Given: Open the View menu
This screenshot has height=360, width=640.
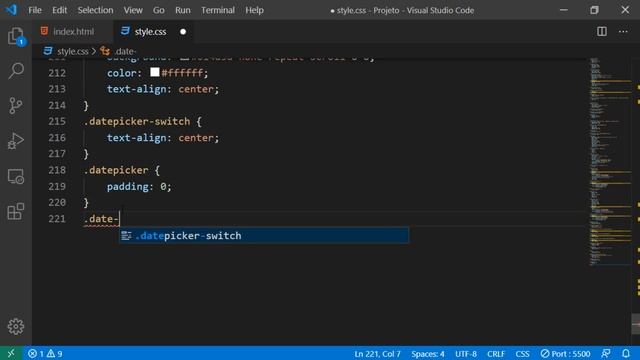Looking at the screenshot, I should pyautogui.click(x=133, y=10).
